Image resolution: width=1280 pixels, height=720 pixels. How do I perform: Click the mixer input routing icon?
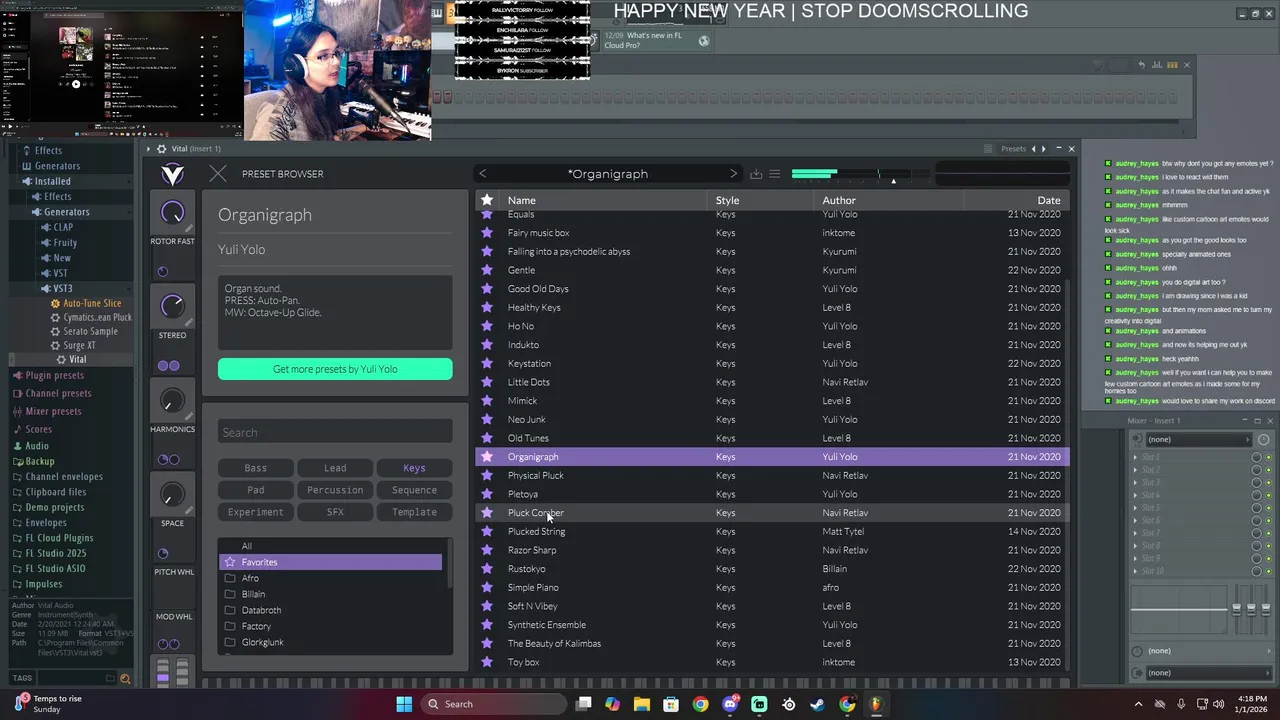[x=1137, y=440]
